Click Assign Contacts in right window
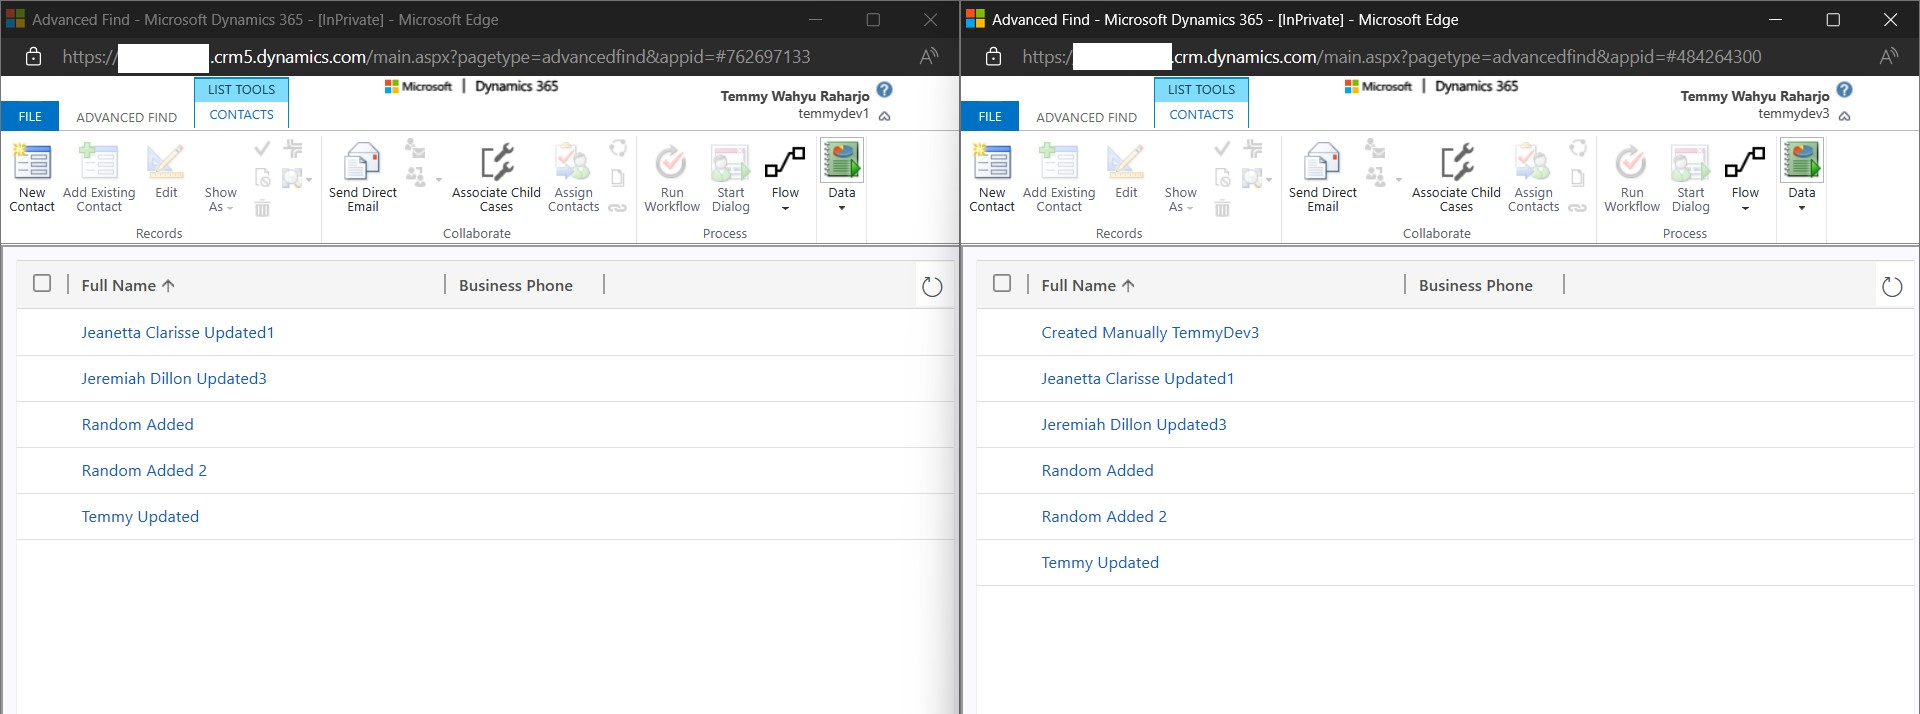1920x714 pixels. tap(1533, 178)
